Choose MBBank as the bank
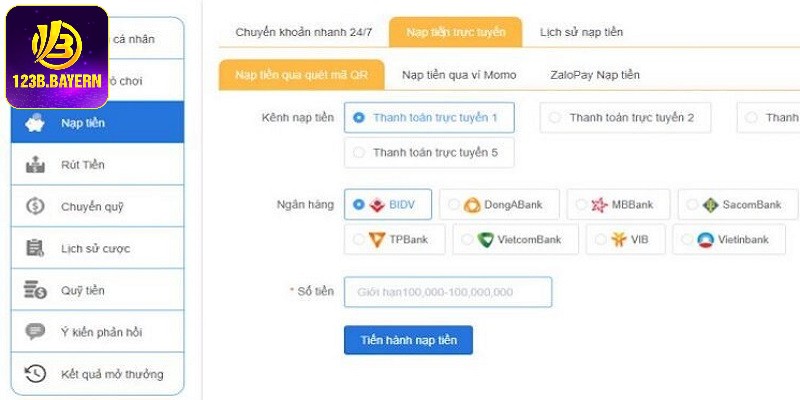 582,205
